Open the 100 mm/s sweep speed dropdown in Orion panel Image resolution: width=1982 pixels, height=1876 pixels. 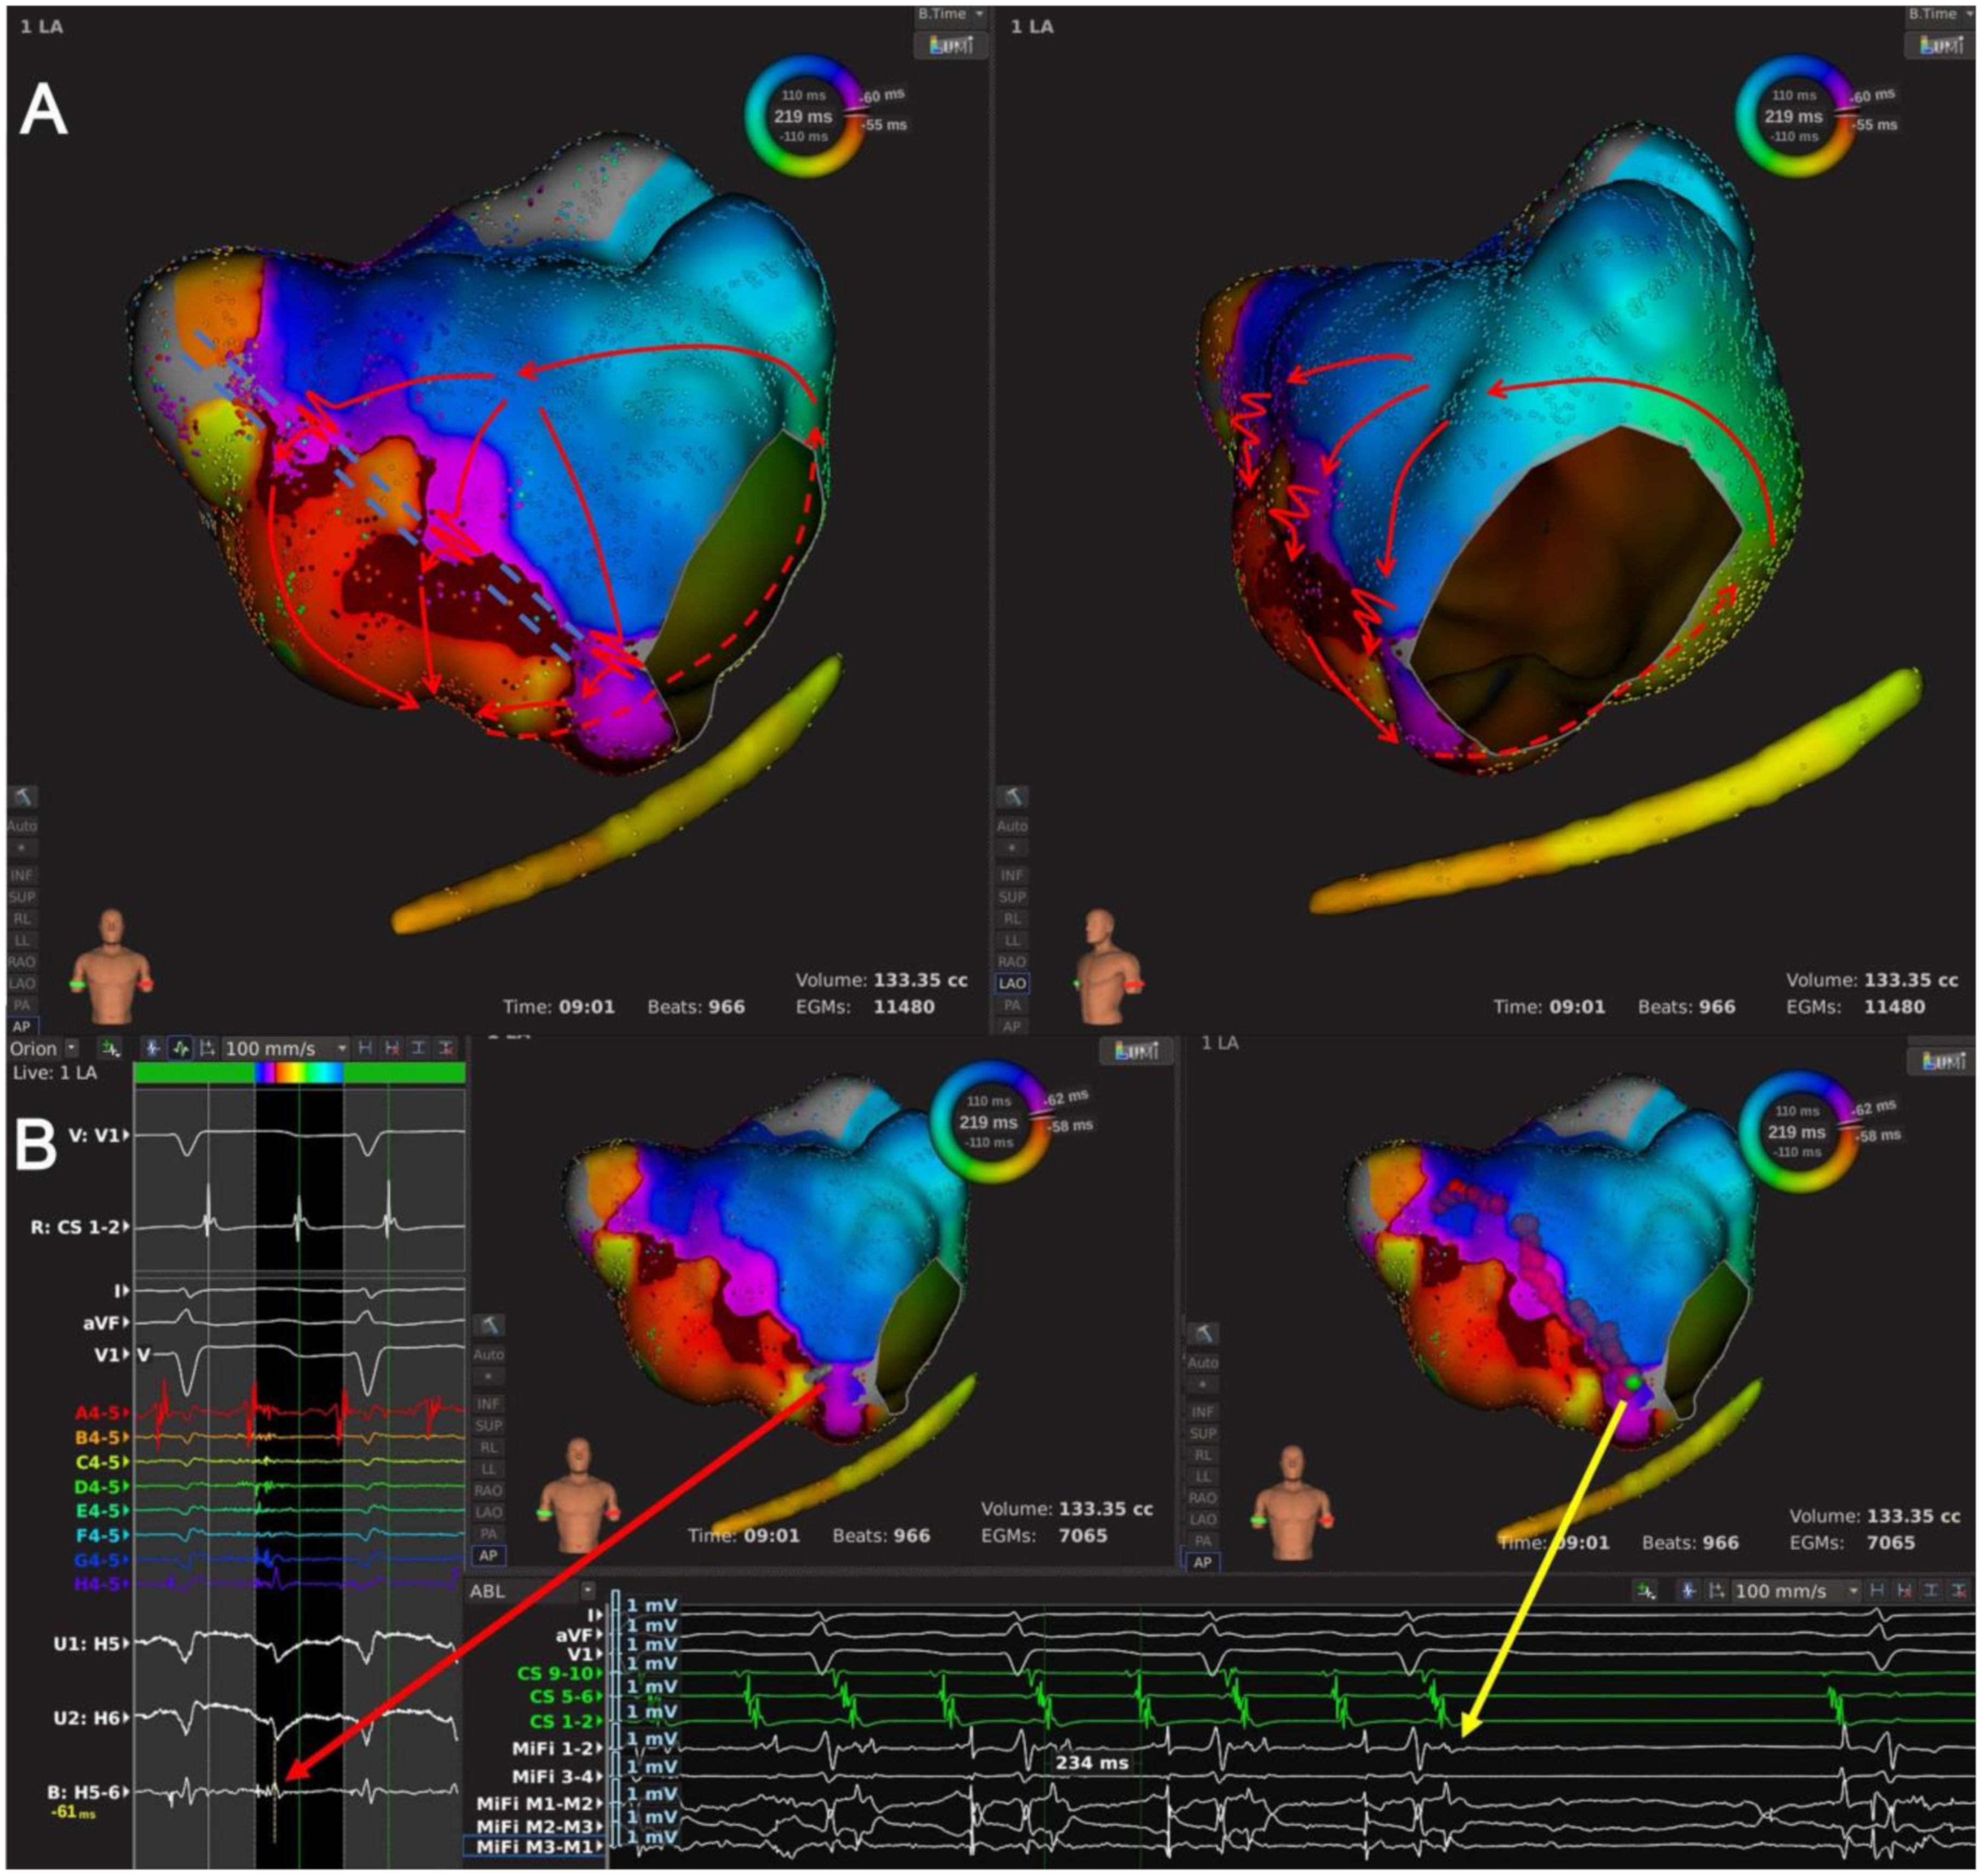point(342,1048)
